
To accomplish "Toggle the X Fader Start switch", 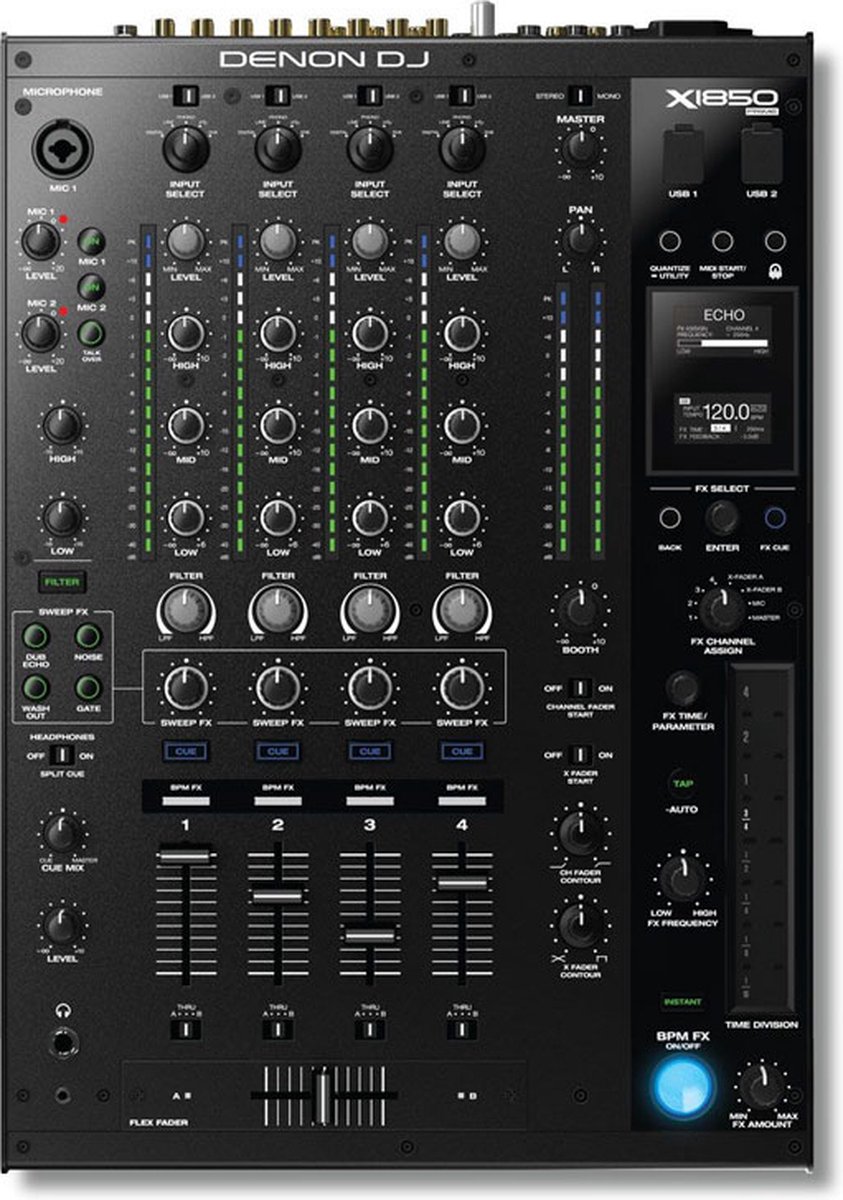I will coord(579,755).
